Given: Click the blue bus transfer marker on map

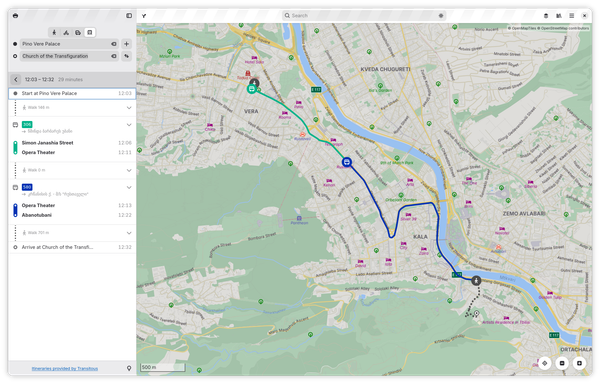Looking at the screenshot, I should tap(347, 162).
